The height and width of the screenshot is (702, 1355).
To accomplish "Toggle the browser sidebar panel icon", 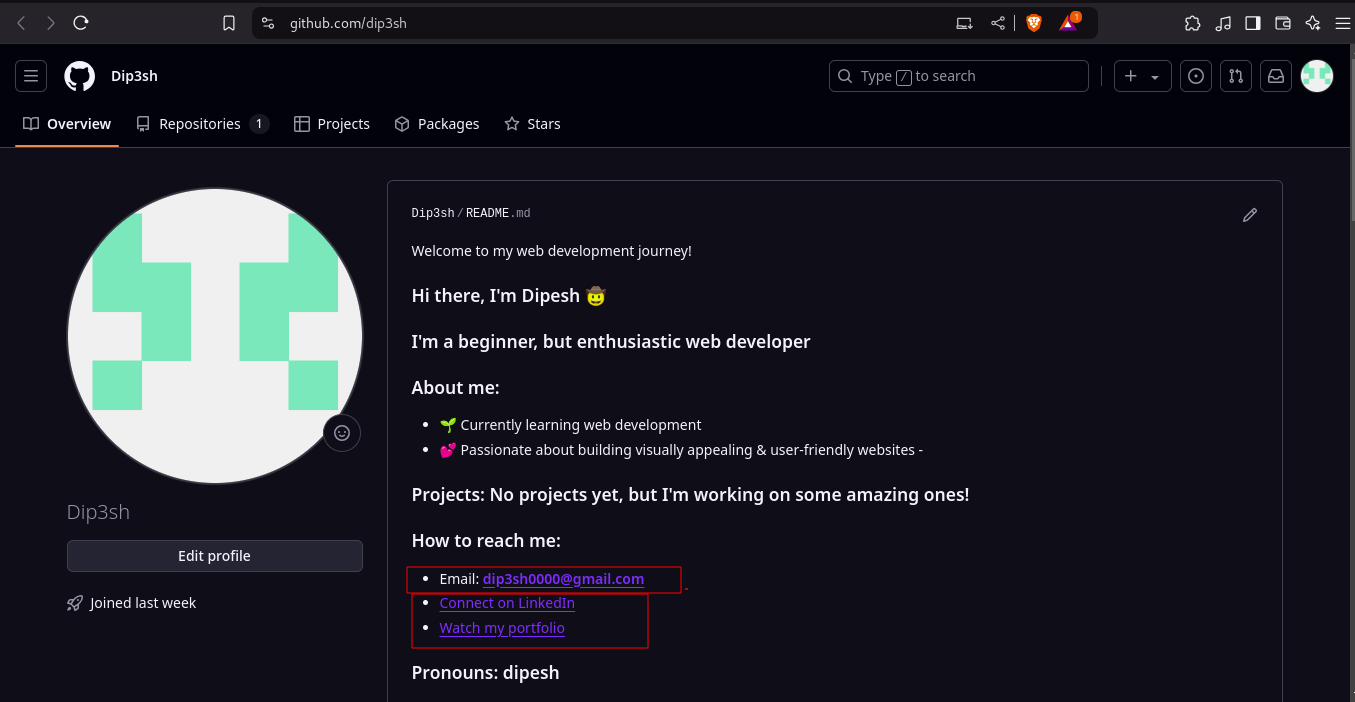I will (1252, 22).
